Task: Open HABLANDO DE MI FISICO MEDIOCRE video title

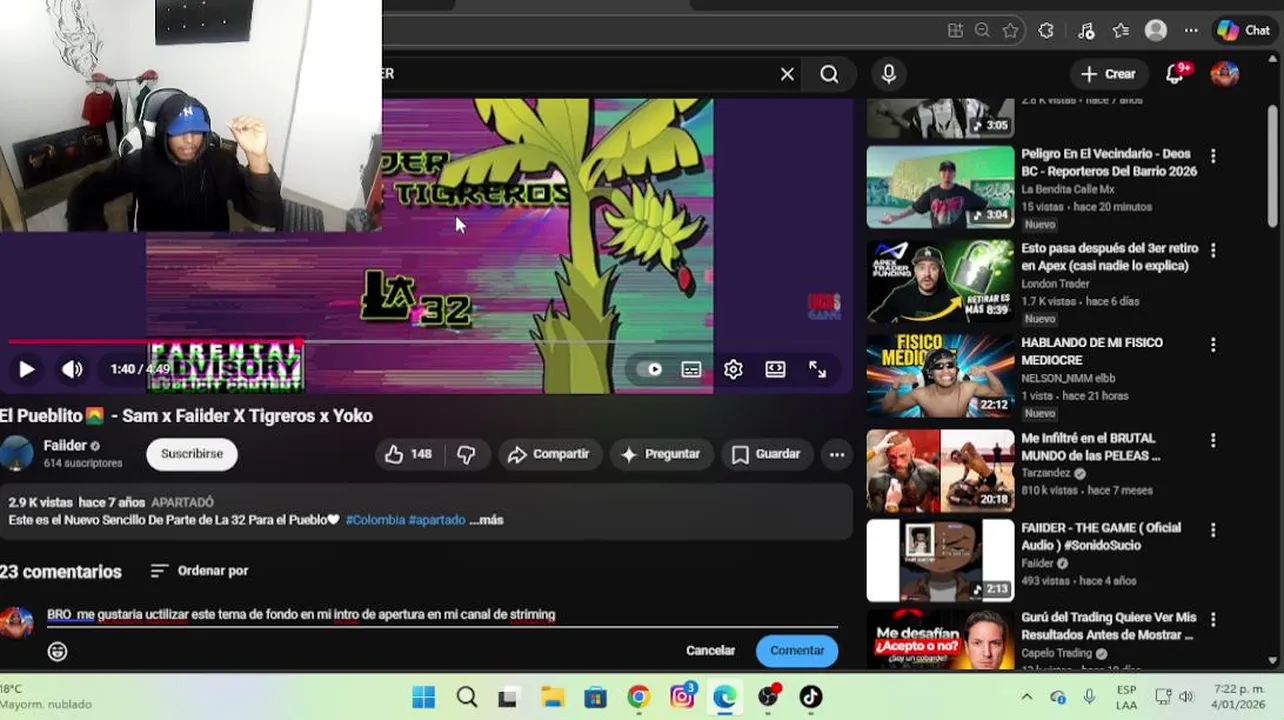Action: 1092,351
